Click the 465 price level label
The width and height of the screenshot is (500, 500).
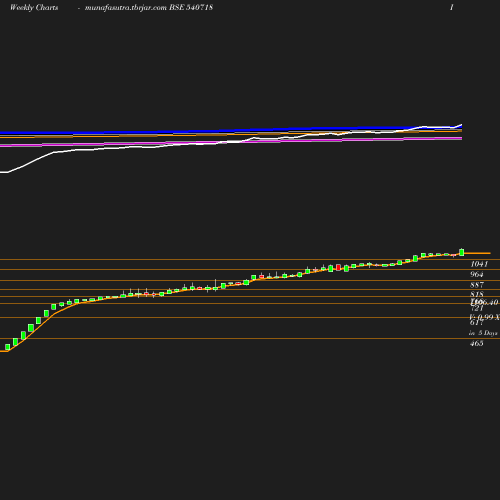[477, 343]
